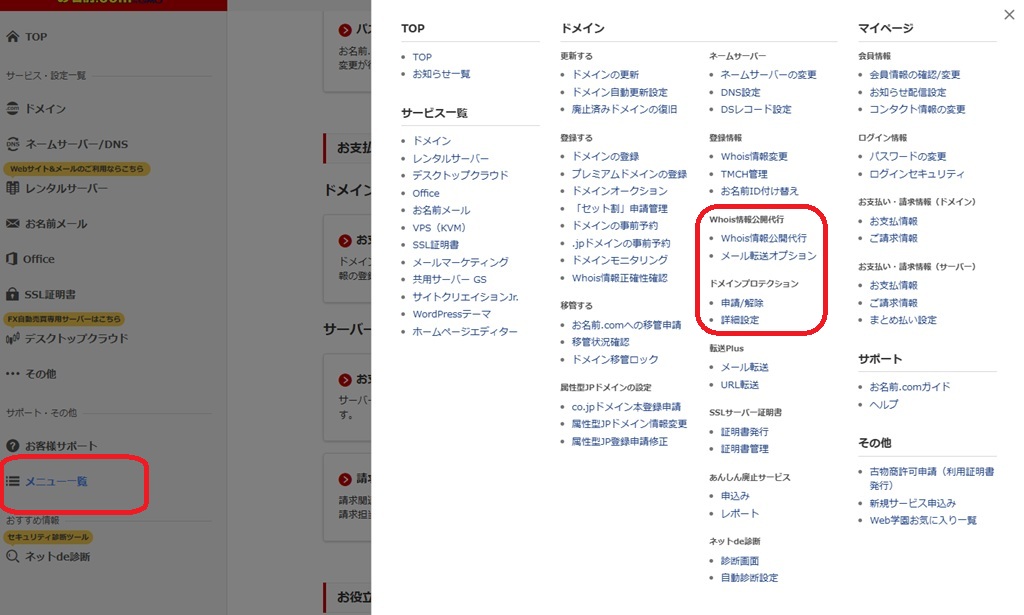Open 申請/解除 under ドメインプロテクション

point(742,302)
